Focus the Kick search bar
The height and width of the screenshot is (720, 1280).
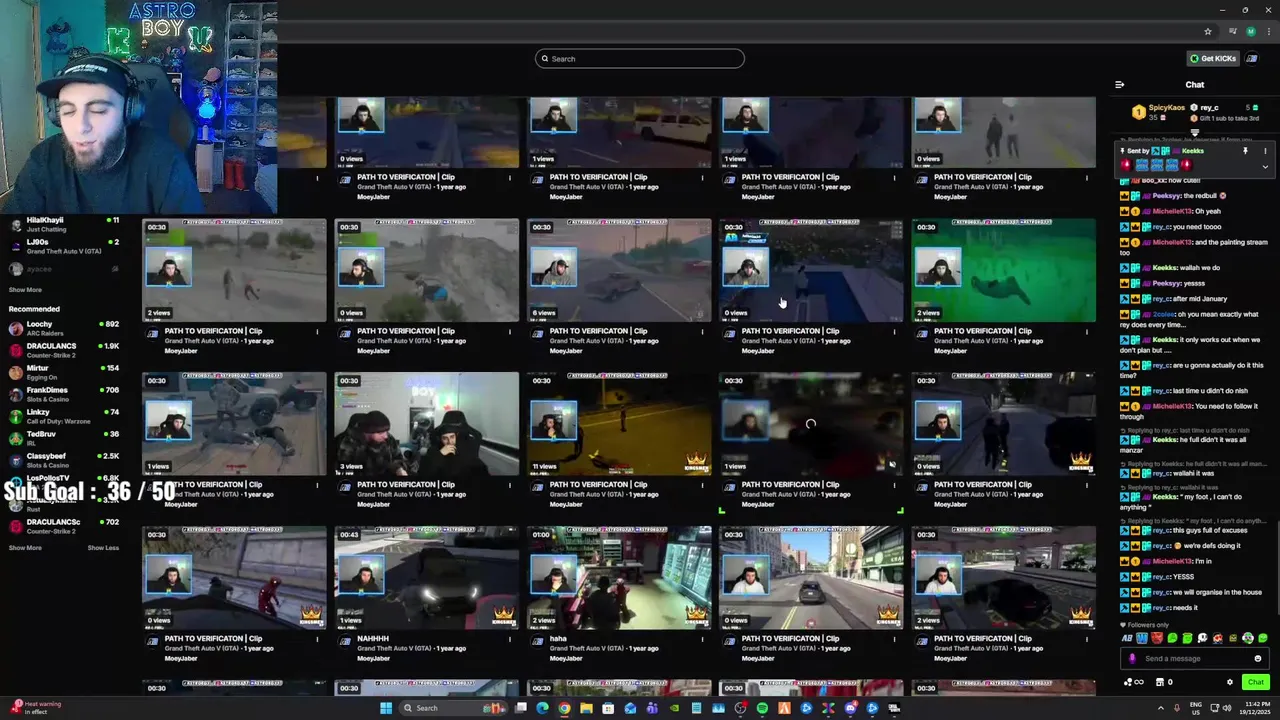tap(640, 58)
